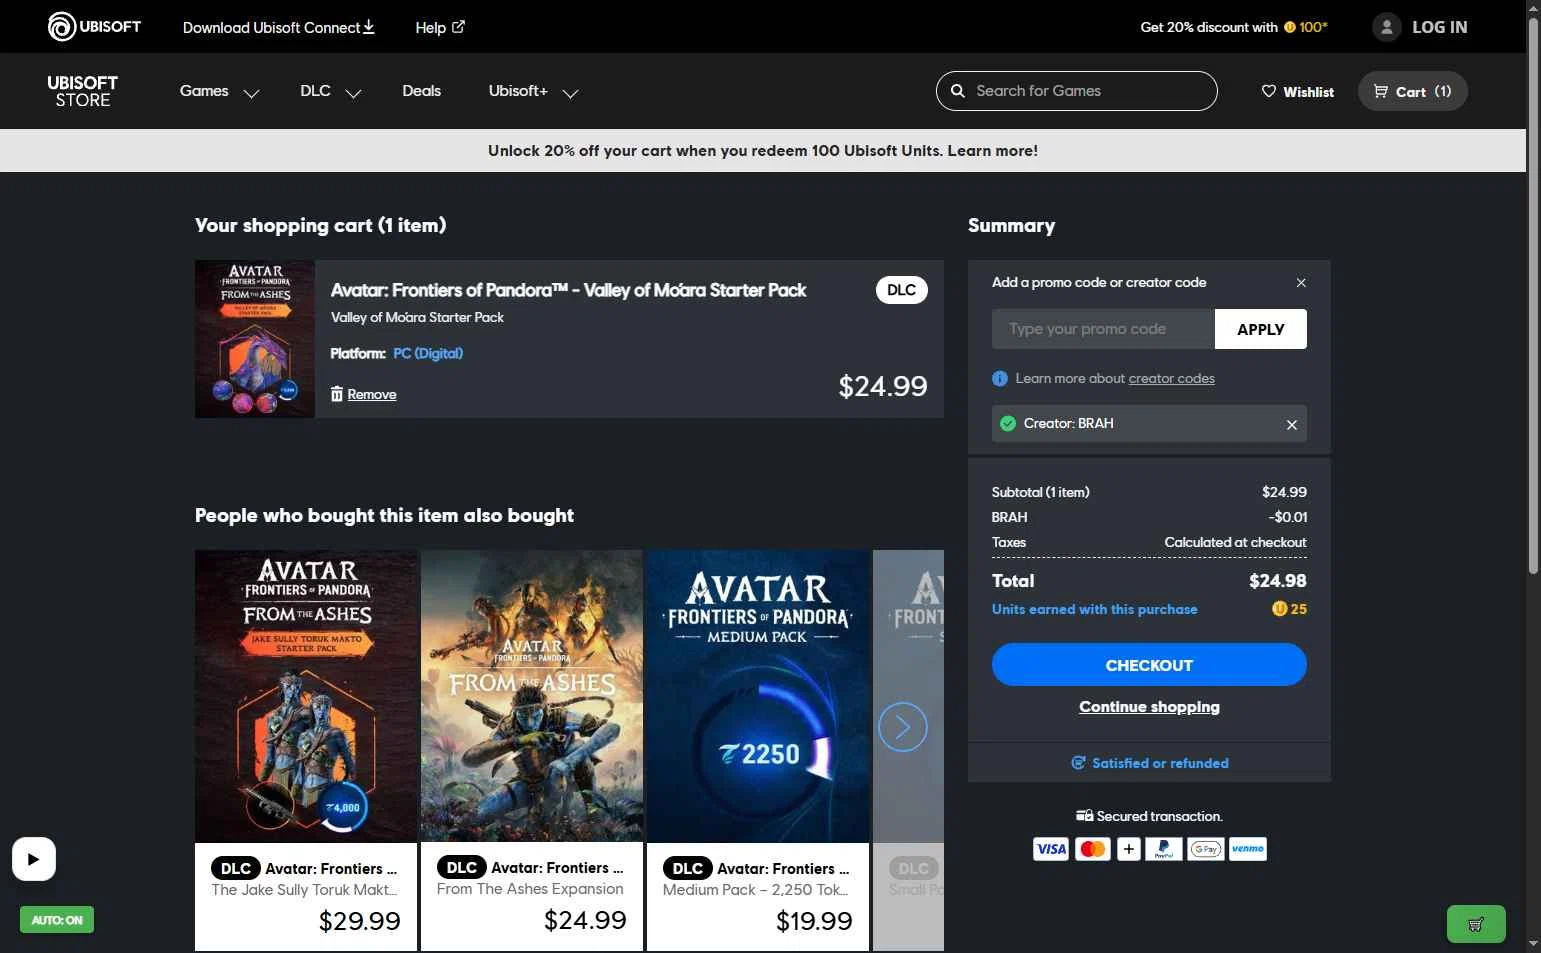
Task: Click the Unlock 20% off banner
Action: tap(763, 151)
